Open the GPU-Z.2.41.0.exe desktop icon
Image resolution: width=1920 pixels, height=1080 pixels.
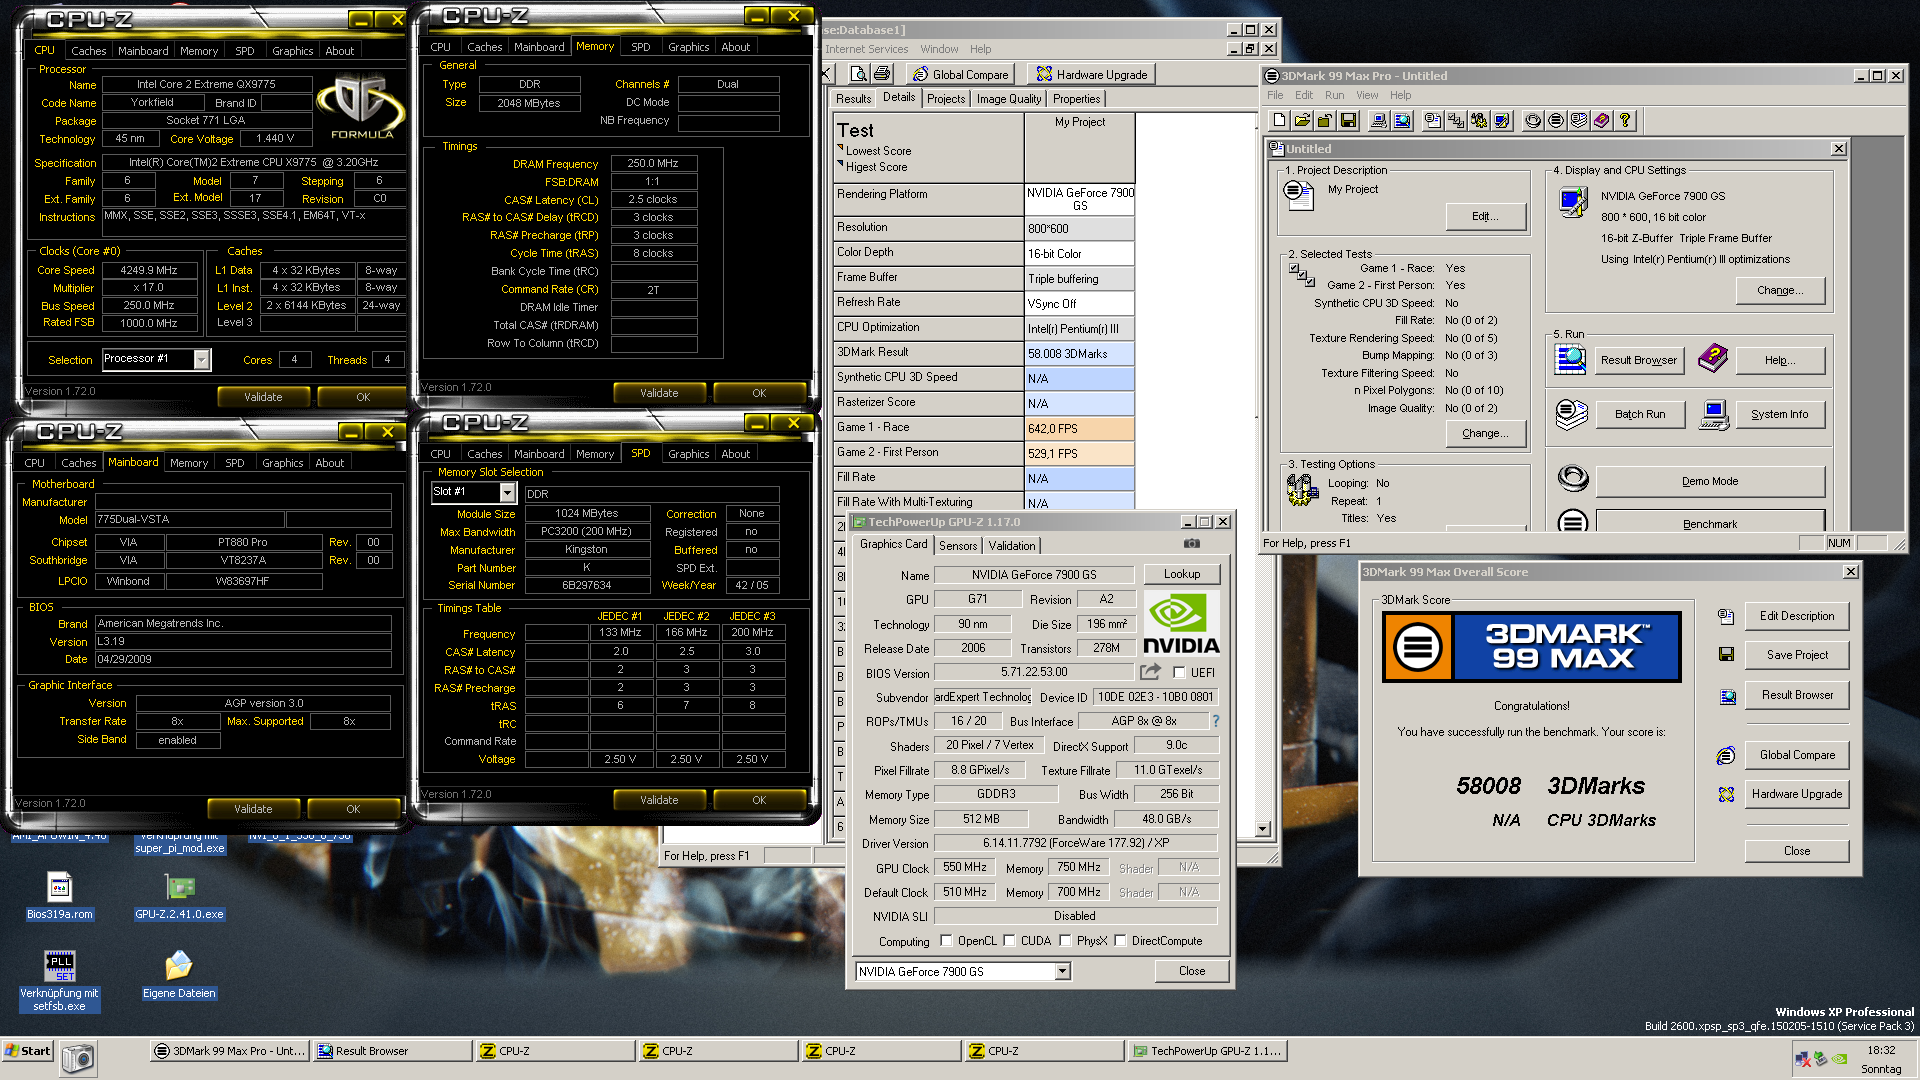pos(179,896)
